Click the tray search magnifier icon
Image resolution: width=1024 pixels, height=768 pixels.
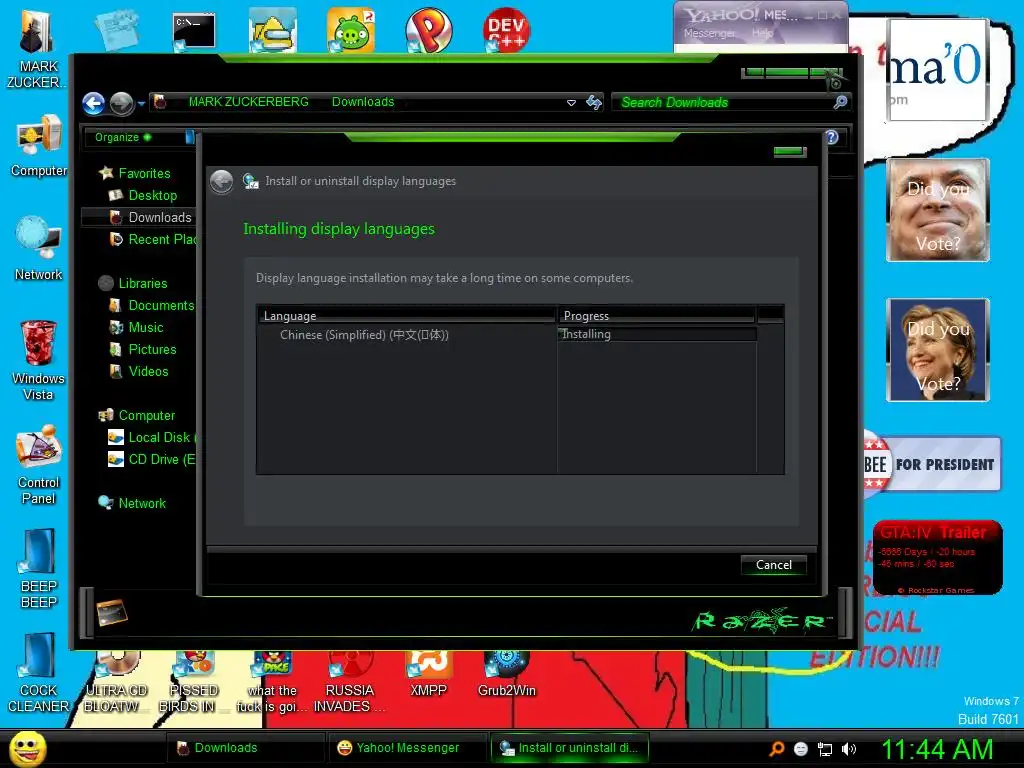[x=776, y=748]
